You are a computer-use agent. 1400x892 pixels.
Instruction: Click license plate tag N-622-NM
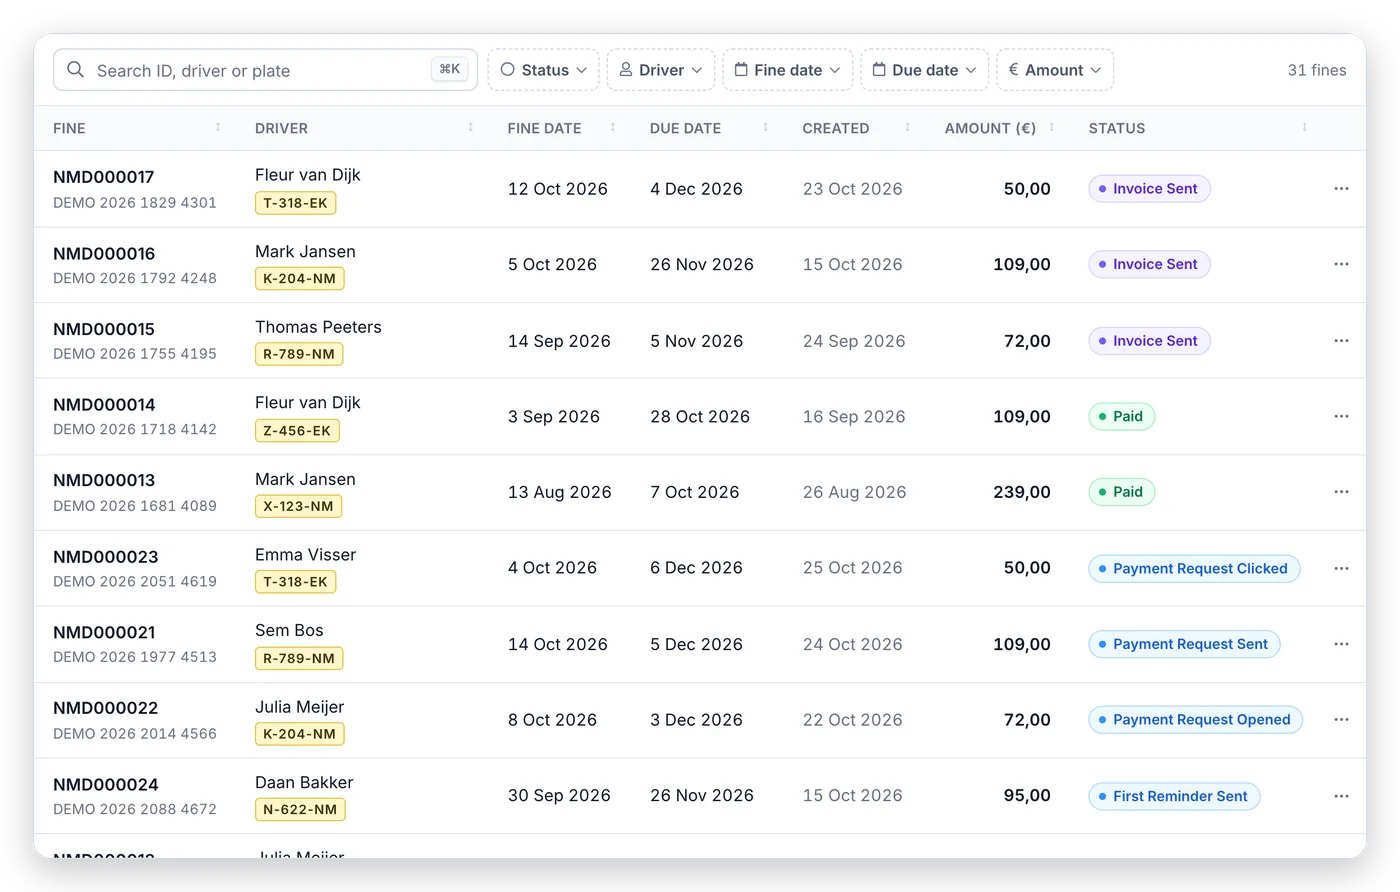click(x=300, y=810)
